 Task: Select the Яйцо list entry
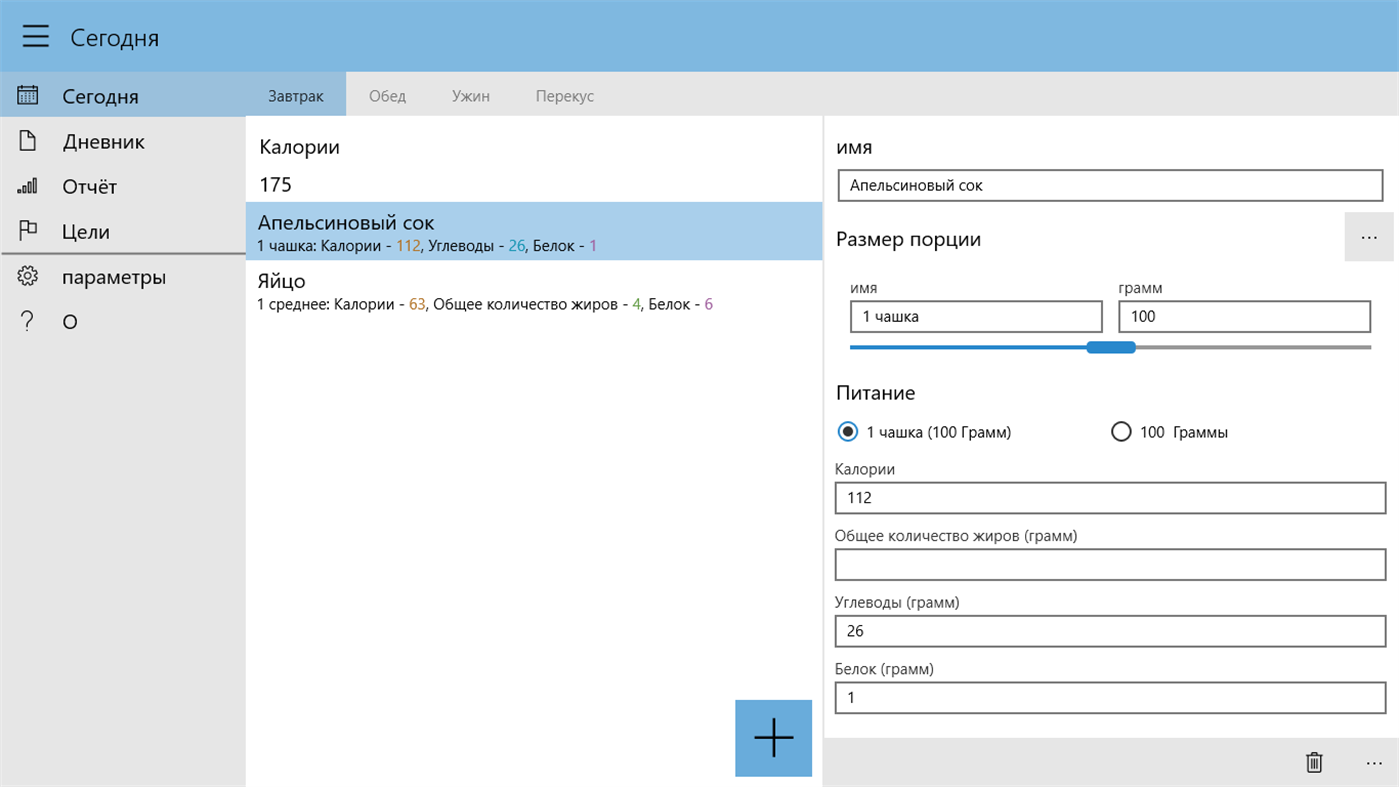point(534,291)
